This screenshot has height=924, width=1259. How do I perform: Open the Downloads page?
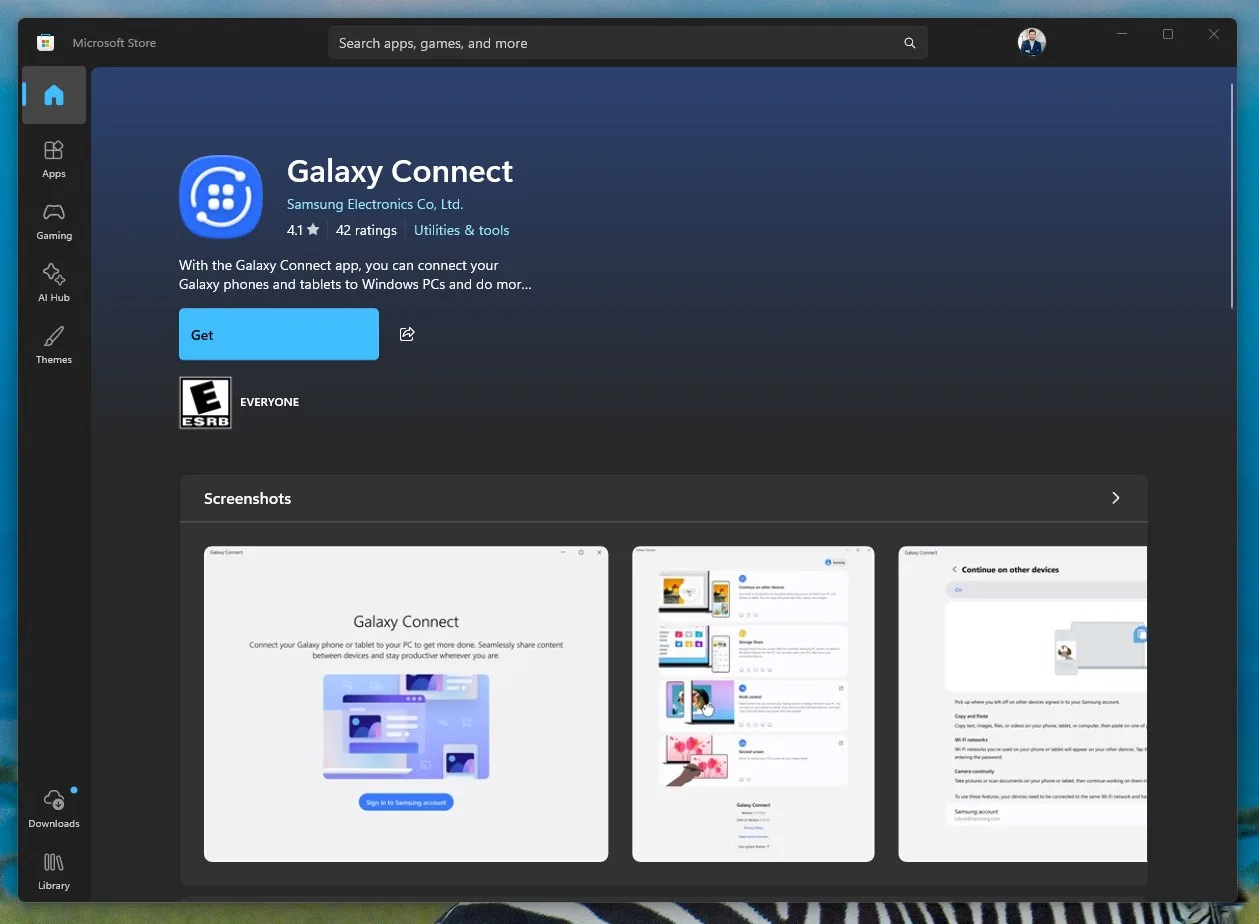[x=54, y=809]
